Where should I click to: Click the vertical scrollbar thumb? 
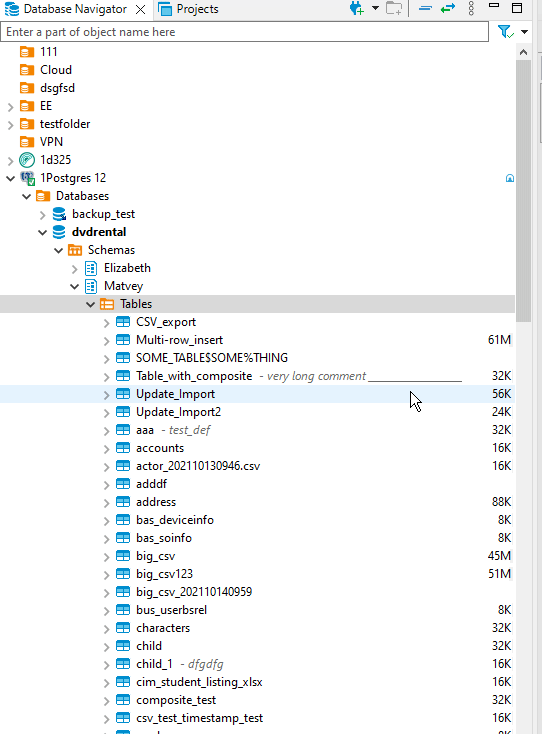pos(524,191)
